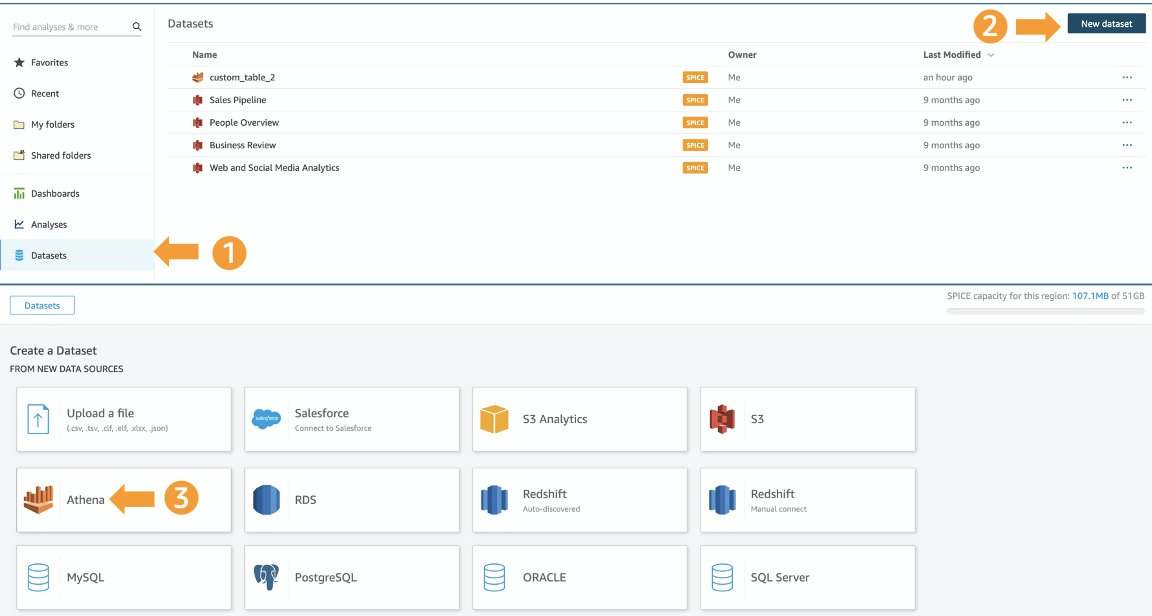This screenshot has height=616, width=1152.
Task: Click the Recent clock icon
Action: click(19, 93)
